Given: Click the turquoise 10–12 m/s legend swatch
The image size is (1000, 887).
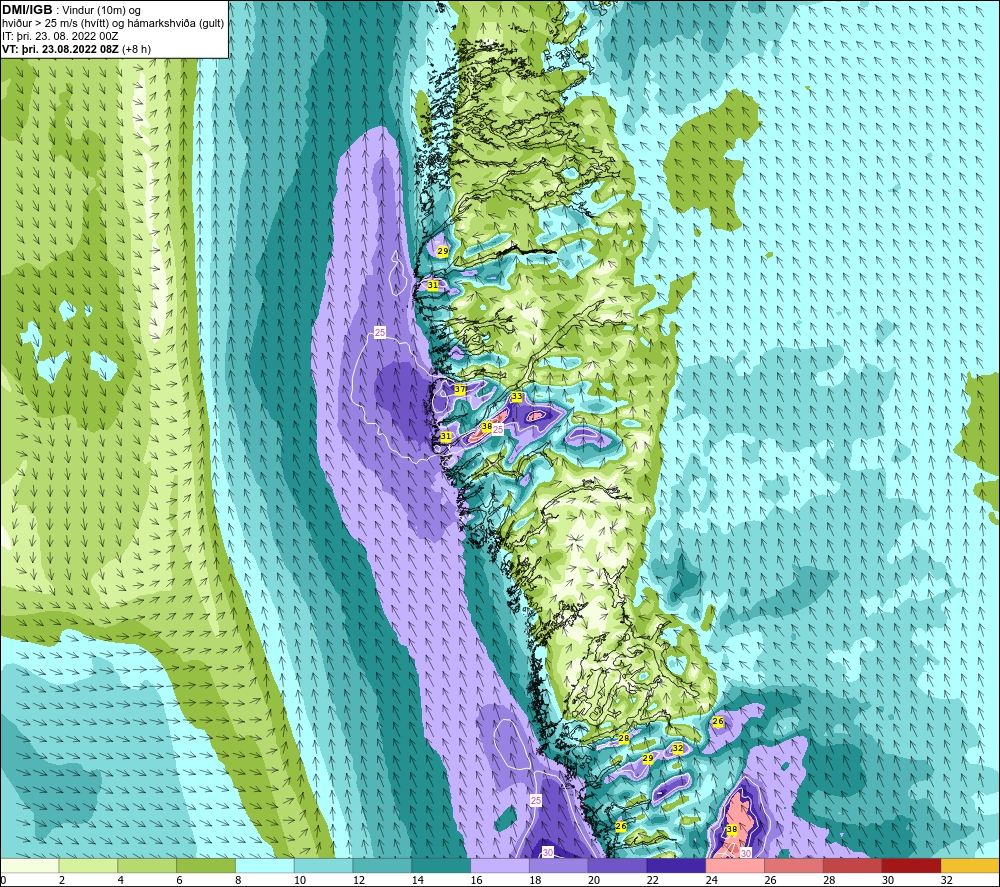Looking at the screenshot, I should coord(323,866).
